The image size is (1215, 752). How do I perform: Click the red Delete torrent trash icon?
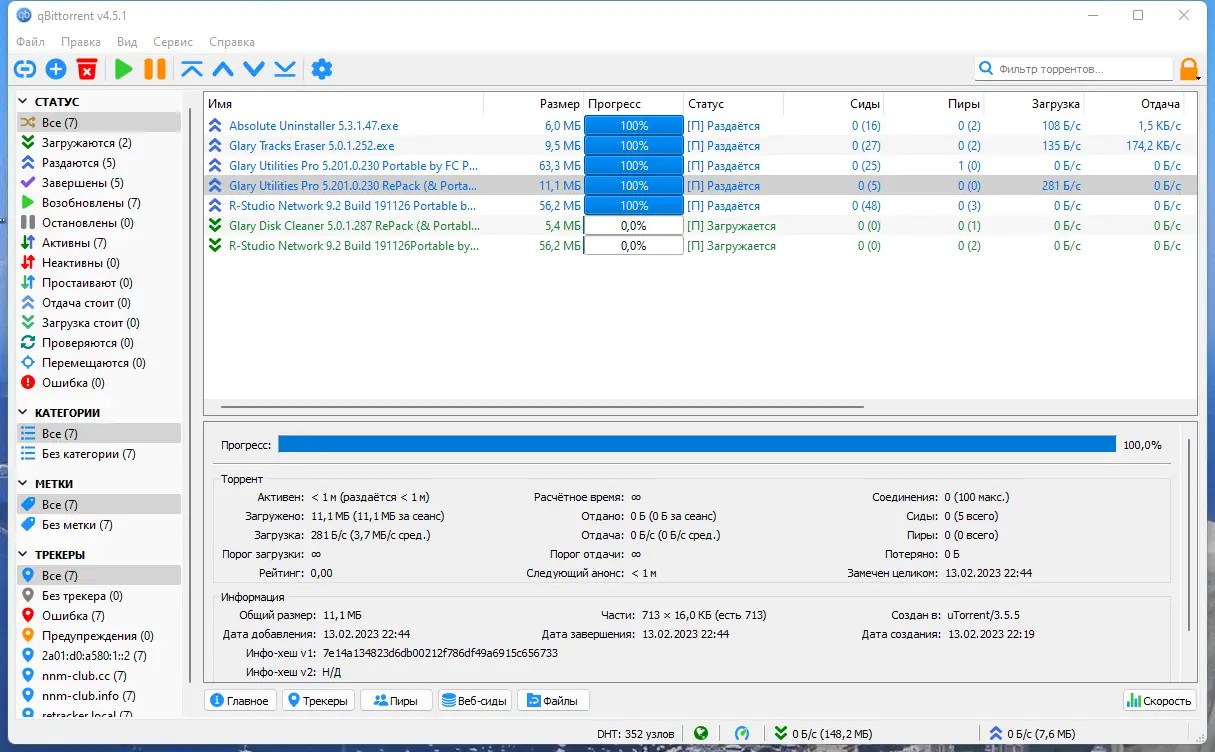point(87,69)
